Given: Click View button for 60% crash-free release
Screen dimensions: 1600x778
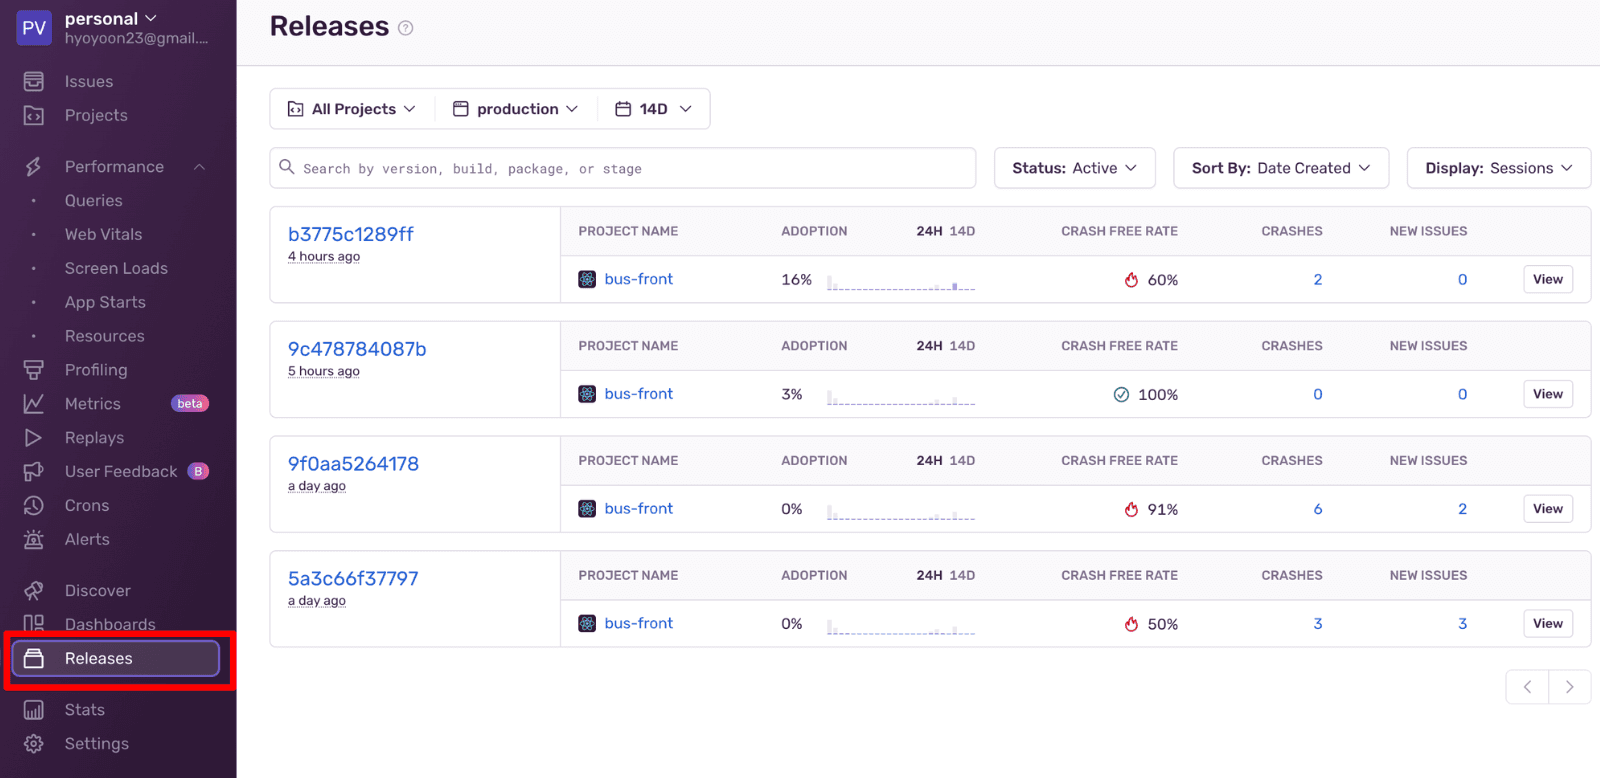Looking at the screenshot, I should 1547,280.
